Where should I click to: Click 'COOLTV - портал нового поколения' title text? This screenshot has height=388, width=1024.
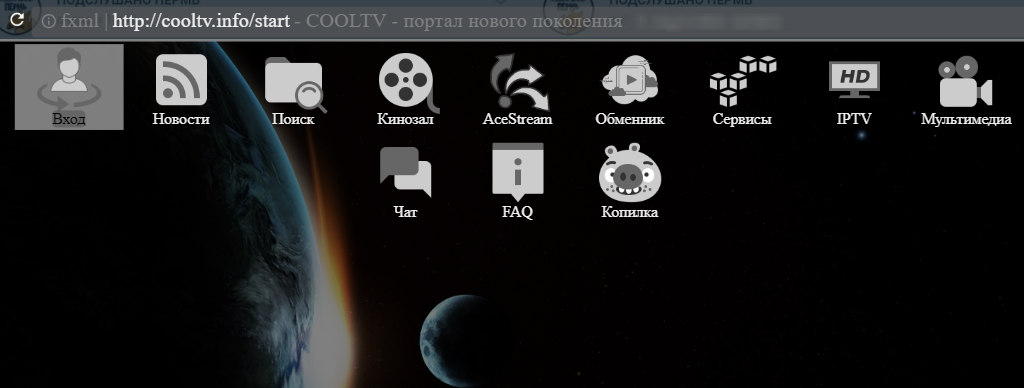464,21
